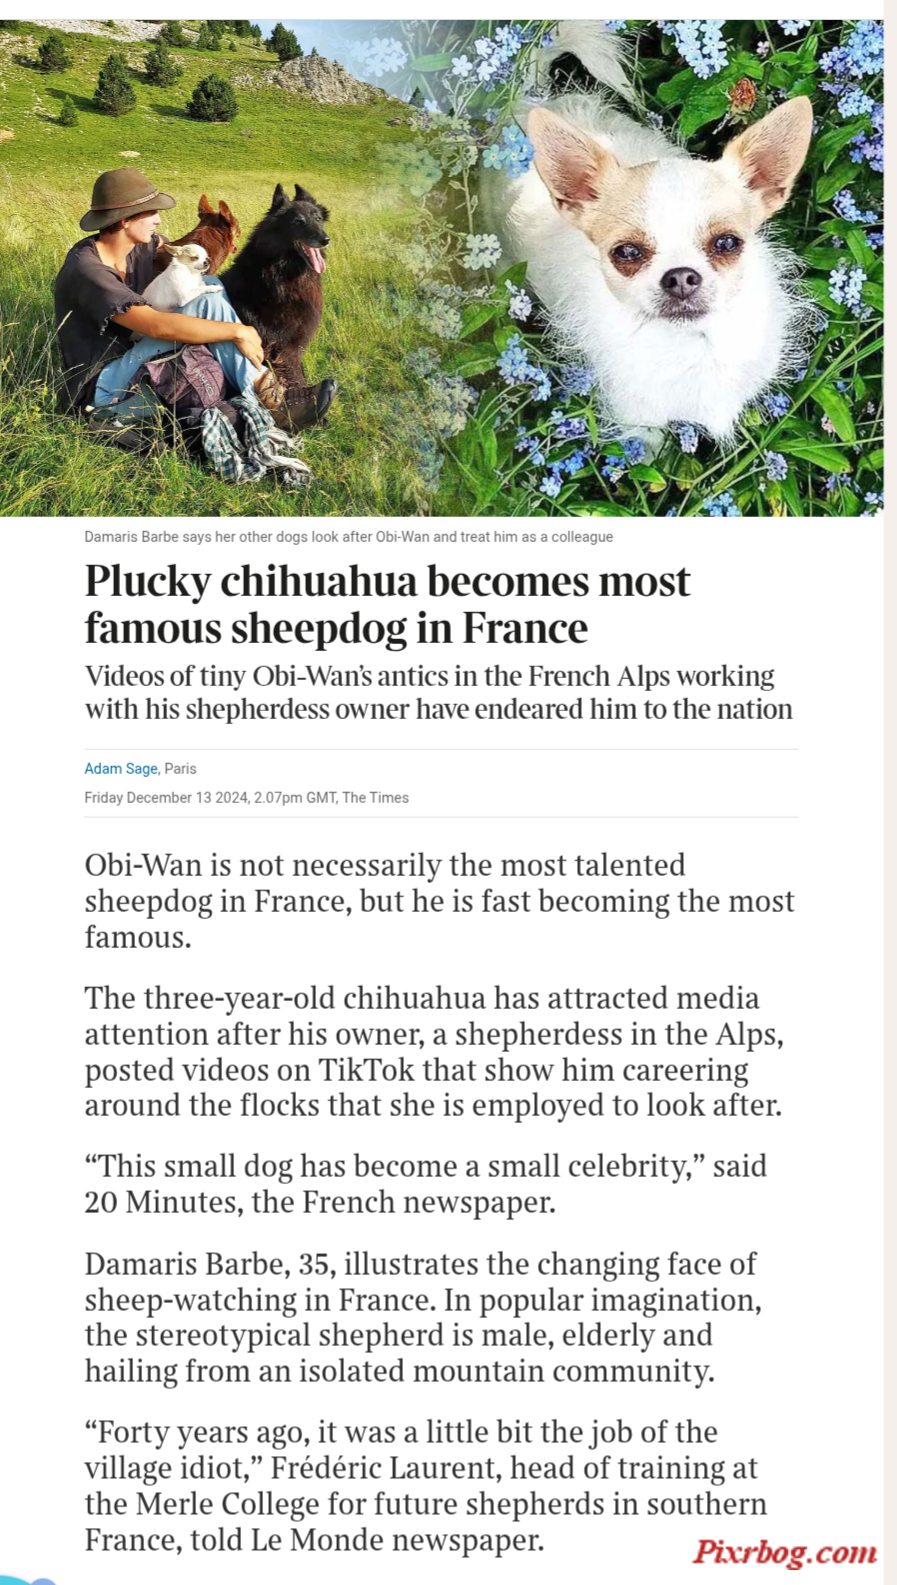The width and height of the screenshot is (897, 1585).
Task: Click the photo caption about Damaris Barbe
Action: point(348,536)
